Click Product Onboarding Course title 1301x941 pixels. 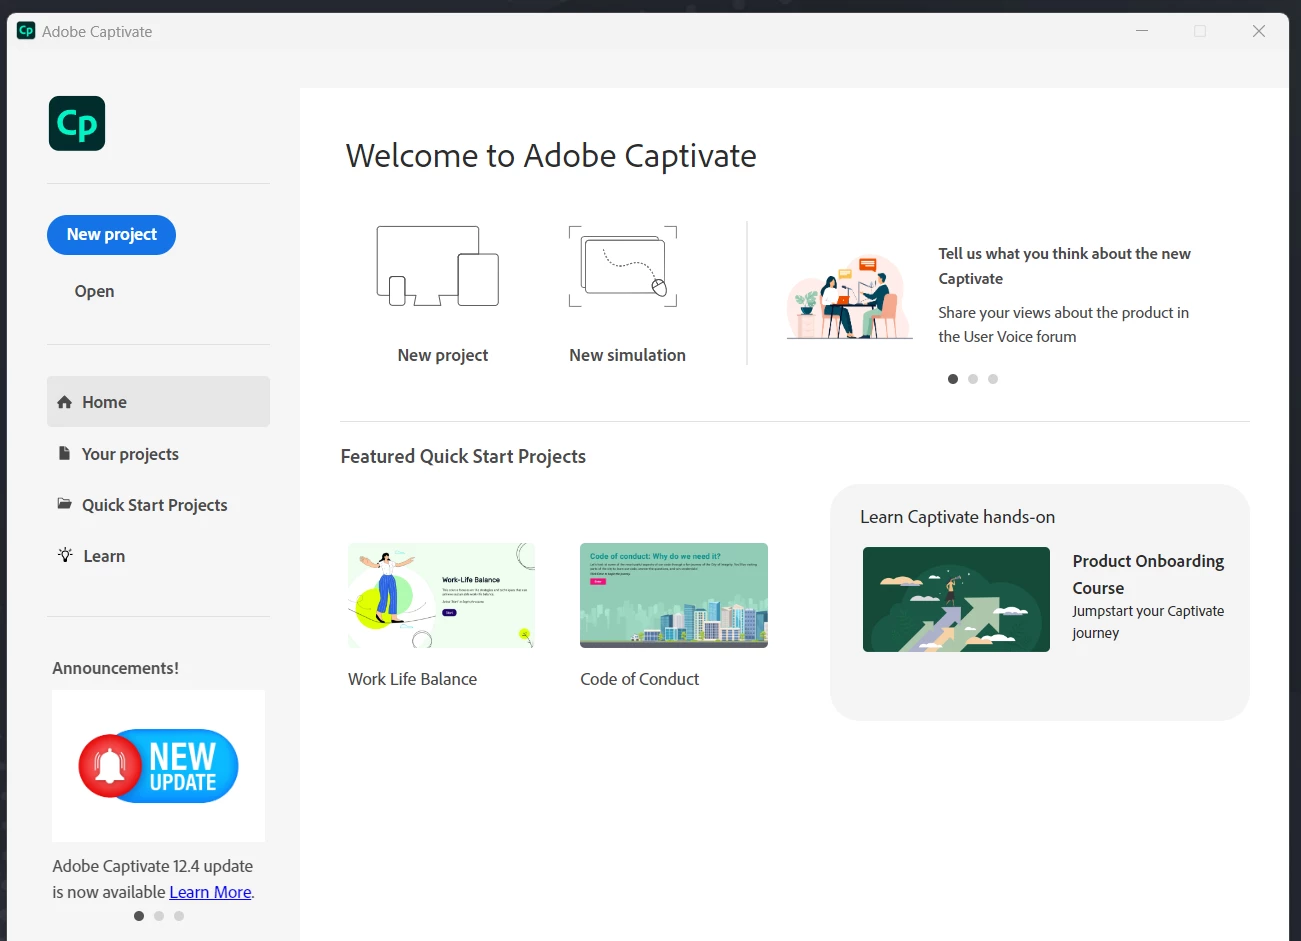(x=1148, y=574)
